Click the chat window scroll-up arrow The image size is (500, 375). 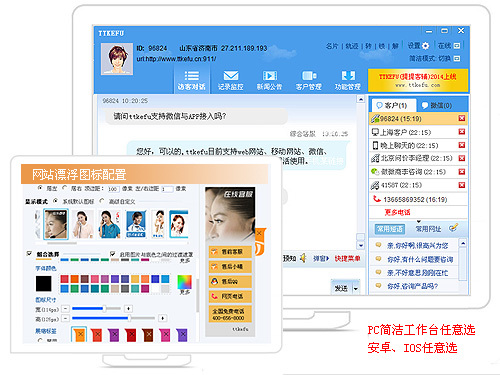tap(361, 99)
